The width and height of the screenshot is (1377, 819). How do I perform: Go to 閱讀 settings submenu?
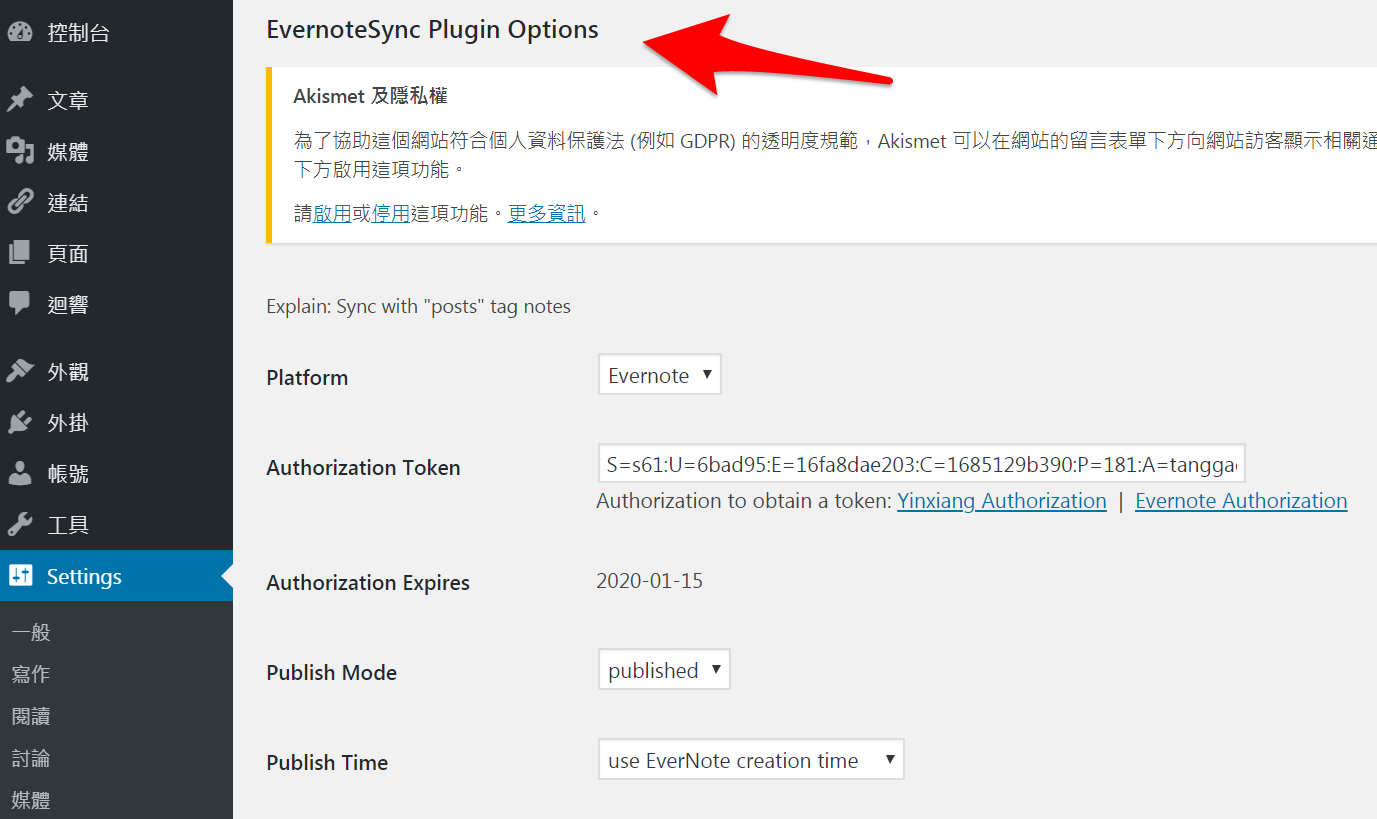(x=31, y=717)
